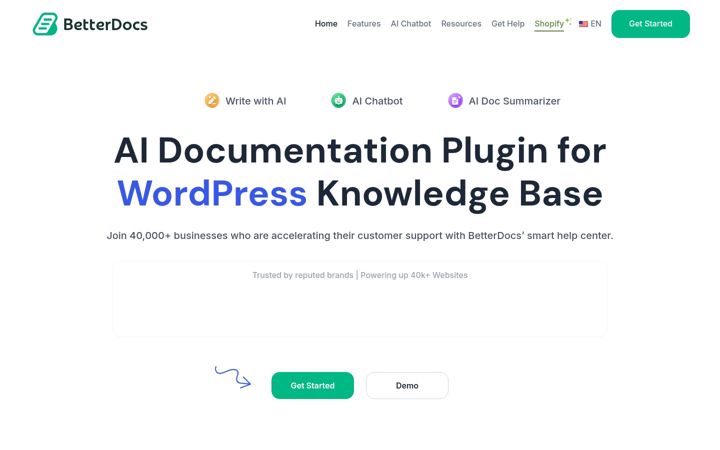Screen dimensions: 720x450
Task: Click the US flag language icon
Action: 583,24
